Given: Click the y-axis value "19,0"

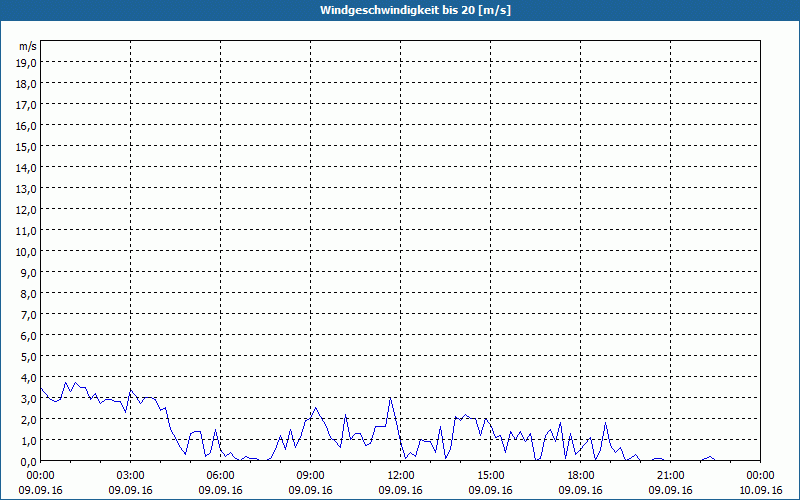Looking at the screenshot, I should click(x=27, y=63).
